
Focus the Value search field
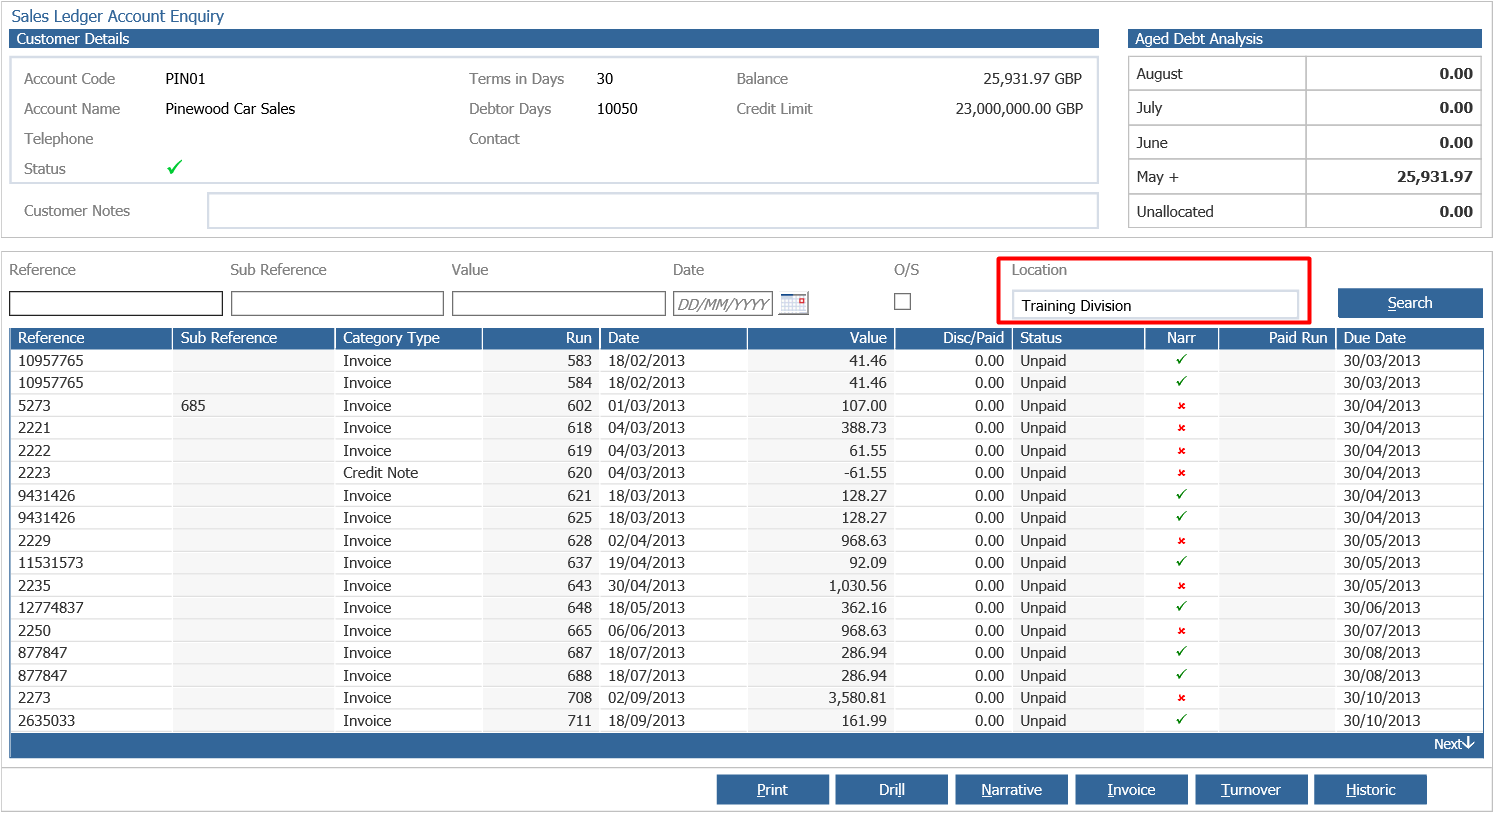click(x=559, y=303)
